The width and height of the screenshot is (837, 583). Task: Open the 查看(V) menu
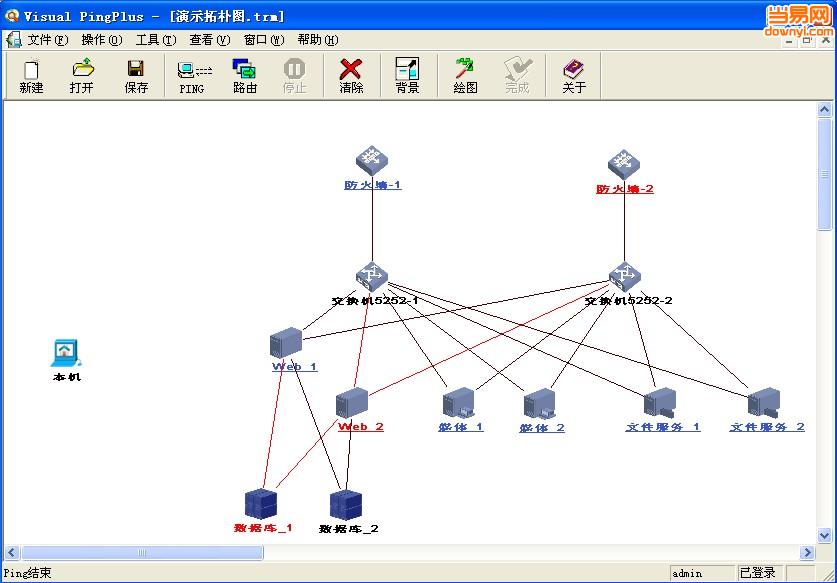click(x=210, y=40)
